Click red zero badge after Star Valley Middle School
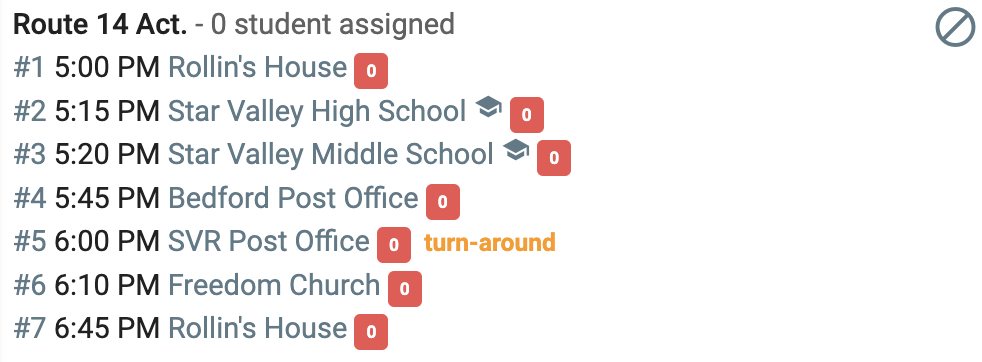 (554, 158)
